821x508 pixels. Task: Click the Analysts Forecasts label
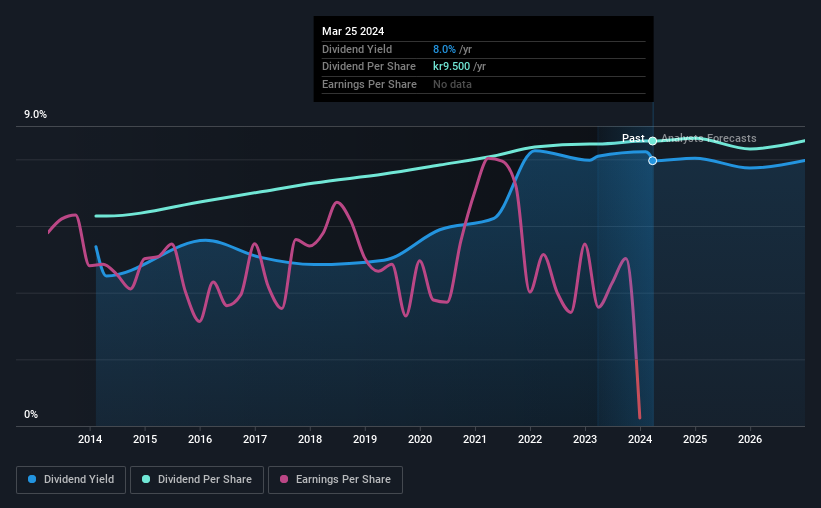(708, 138)
